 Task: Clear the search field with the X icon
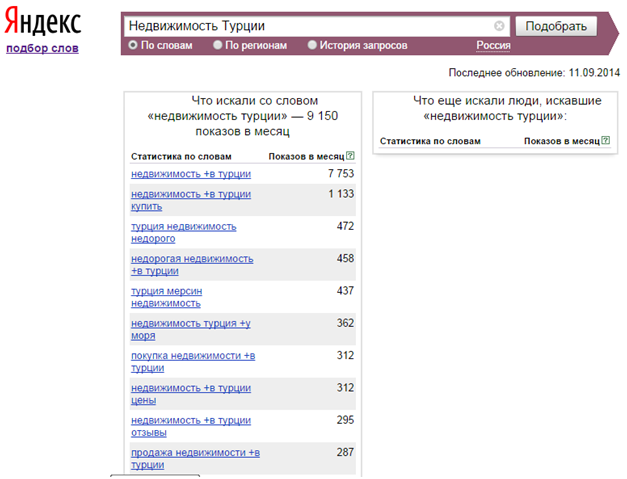pos(499,26)
